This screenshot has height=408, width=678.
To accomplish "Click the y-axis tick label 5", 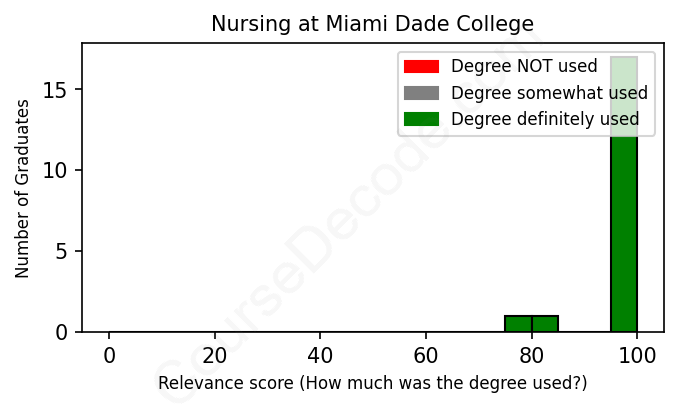I will pyautogui.click(x=62, y=251).
